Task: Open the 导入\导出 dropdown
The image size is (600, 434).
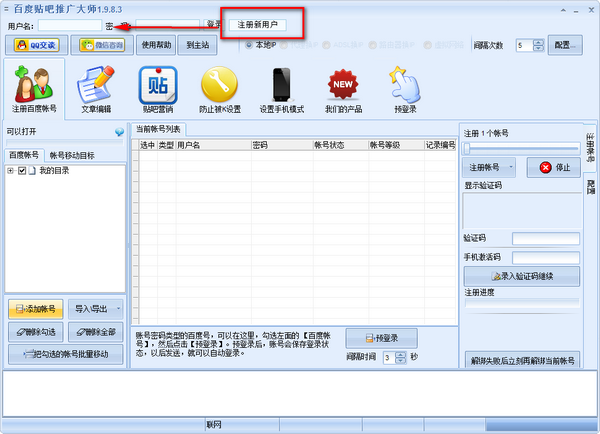Action: [97, 308]
